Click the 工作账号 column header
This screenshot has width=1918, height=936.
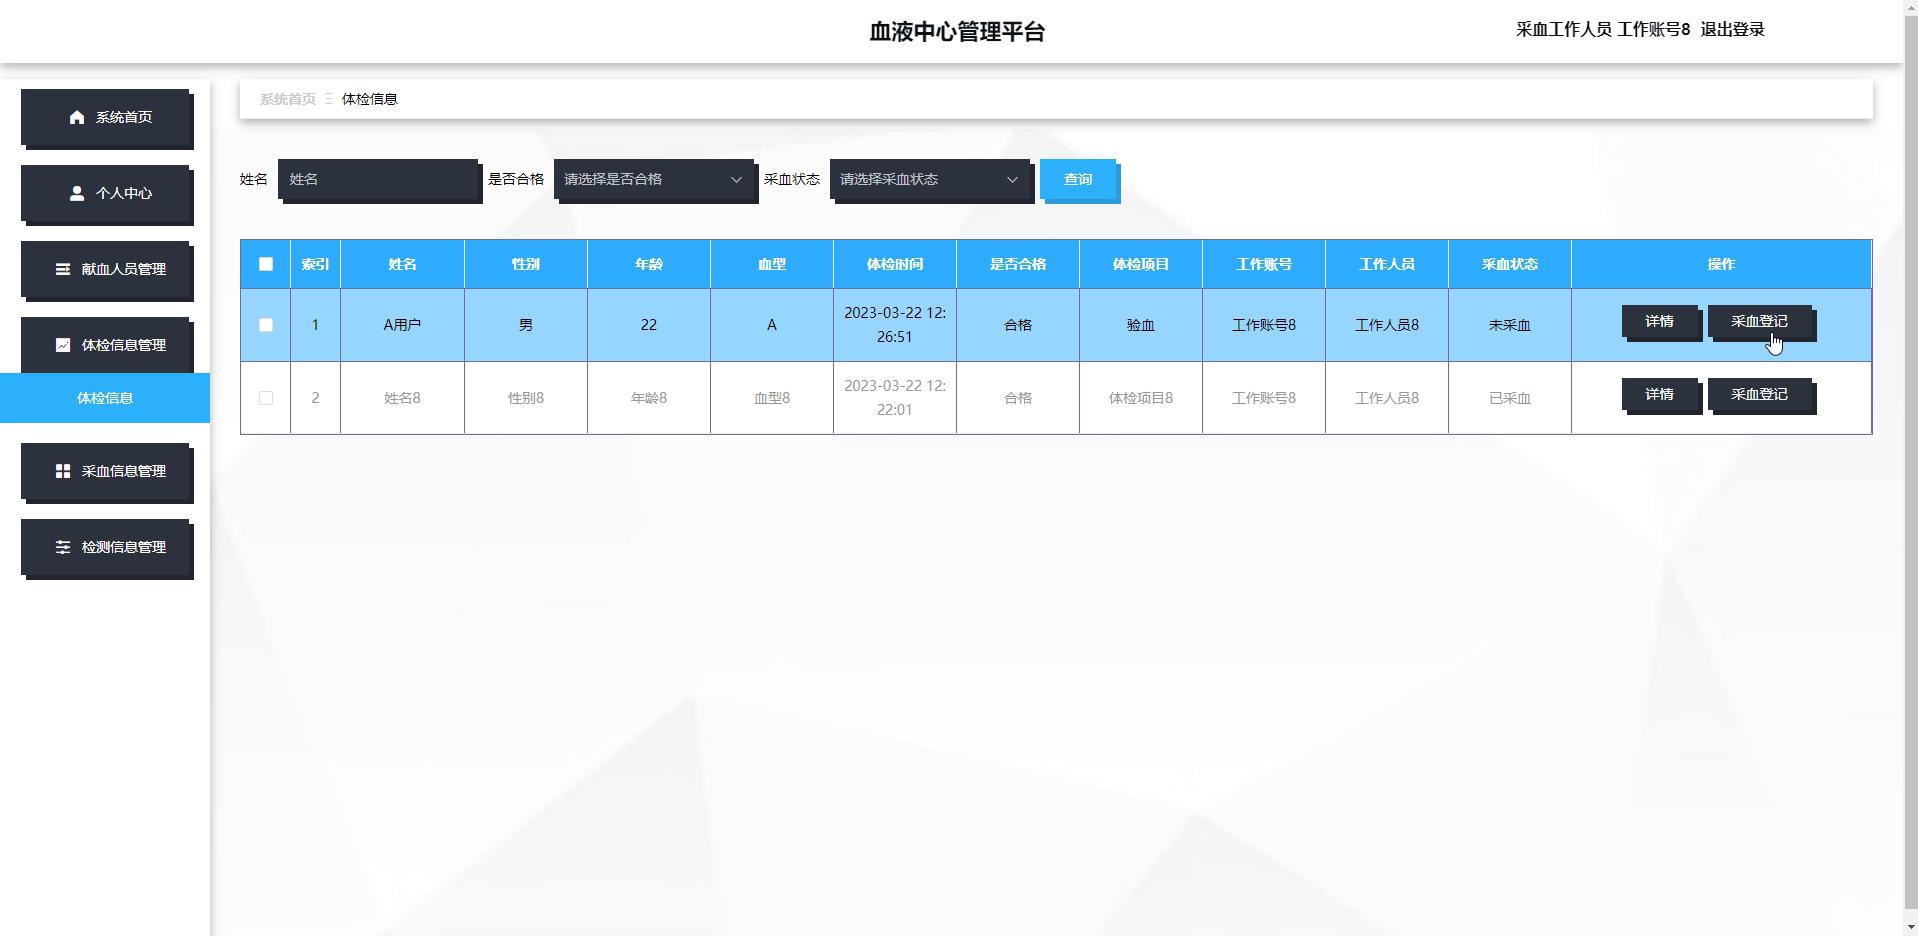[1264, 264]
